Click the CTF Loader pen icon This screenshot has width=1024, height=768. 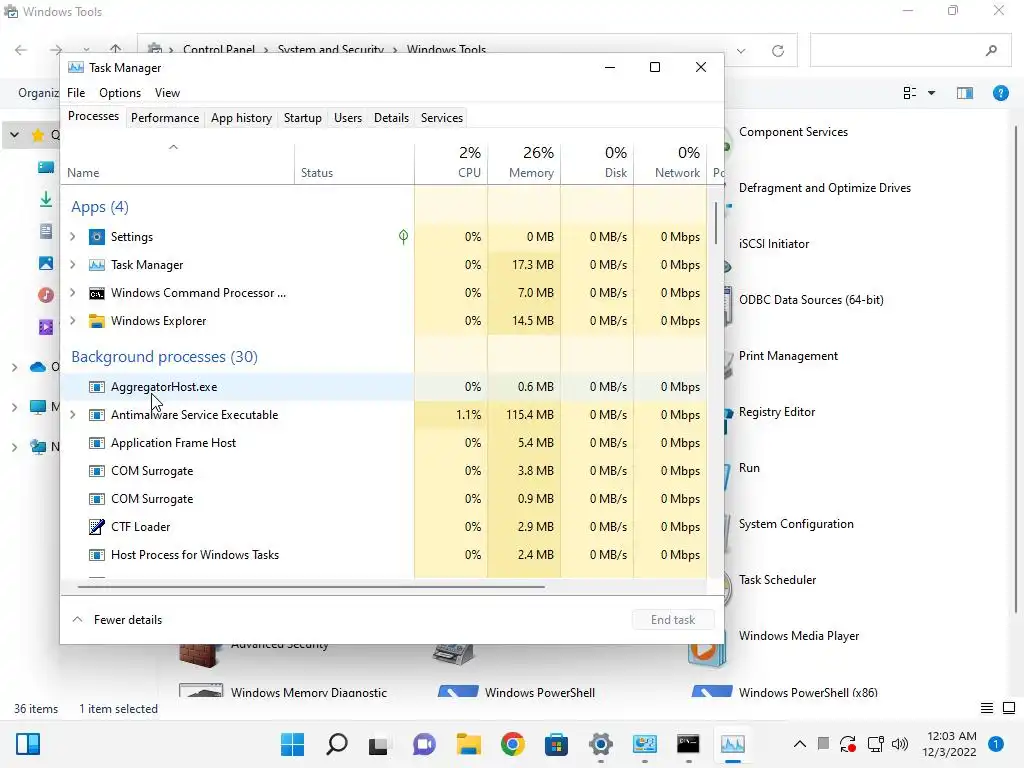point(97,527)
